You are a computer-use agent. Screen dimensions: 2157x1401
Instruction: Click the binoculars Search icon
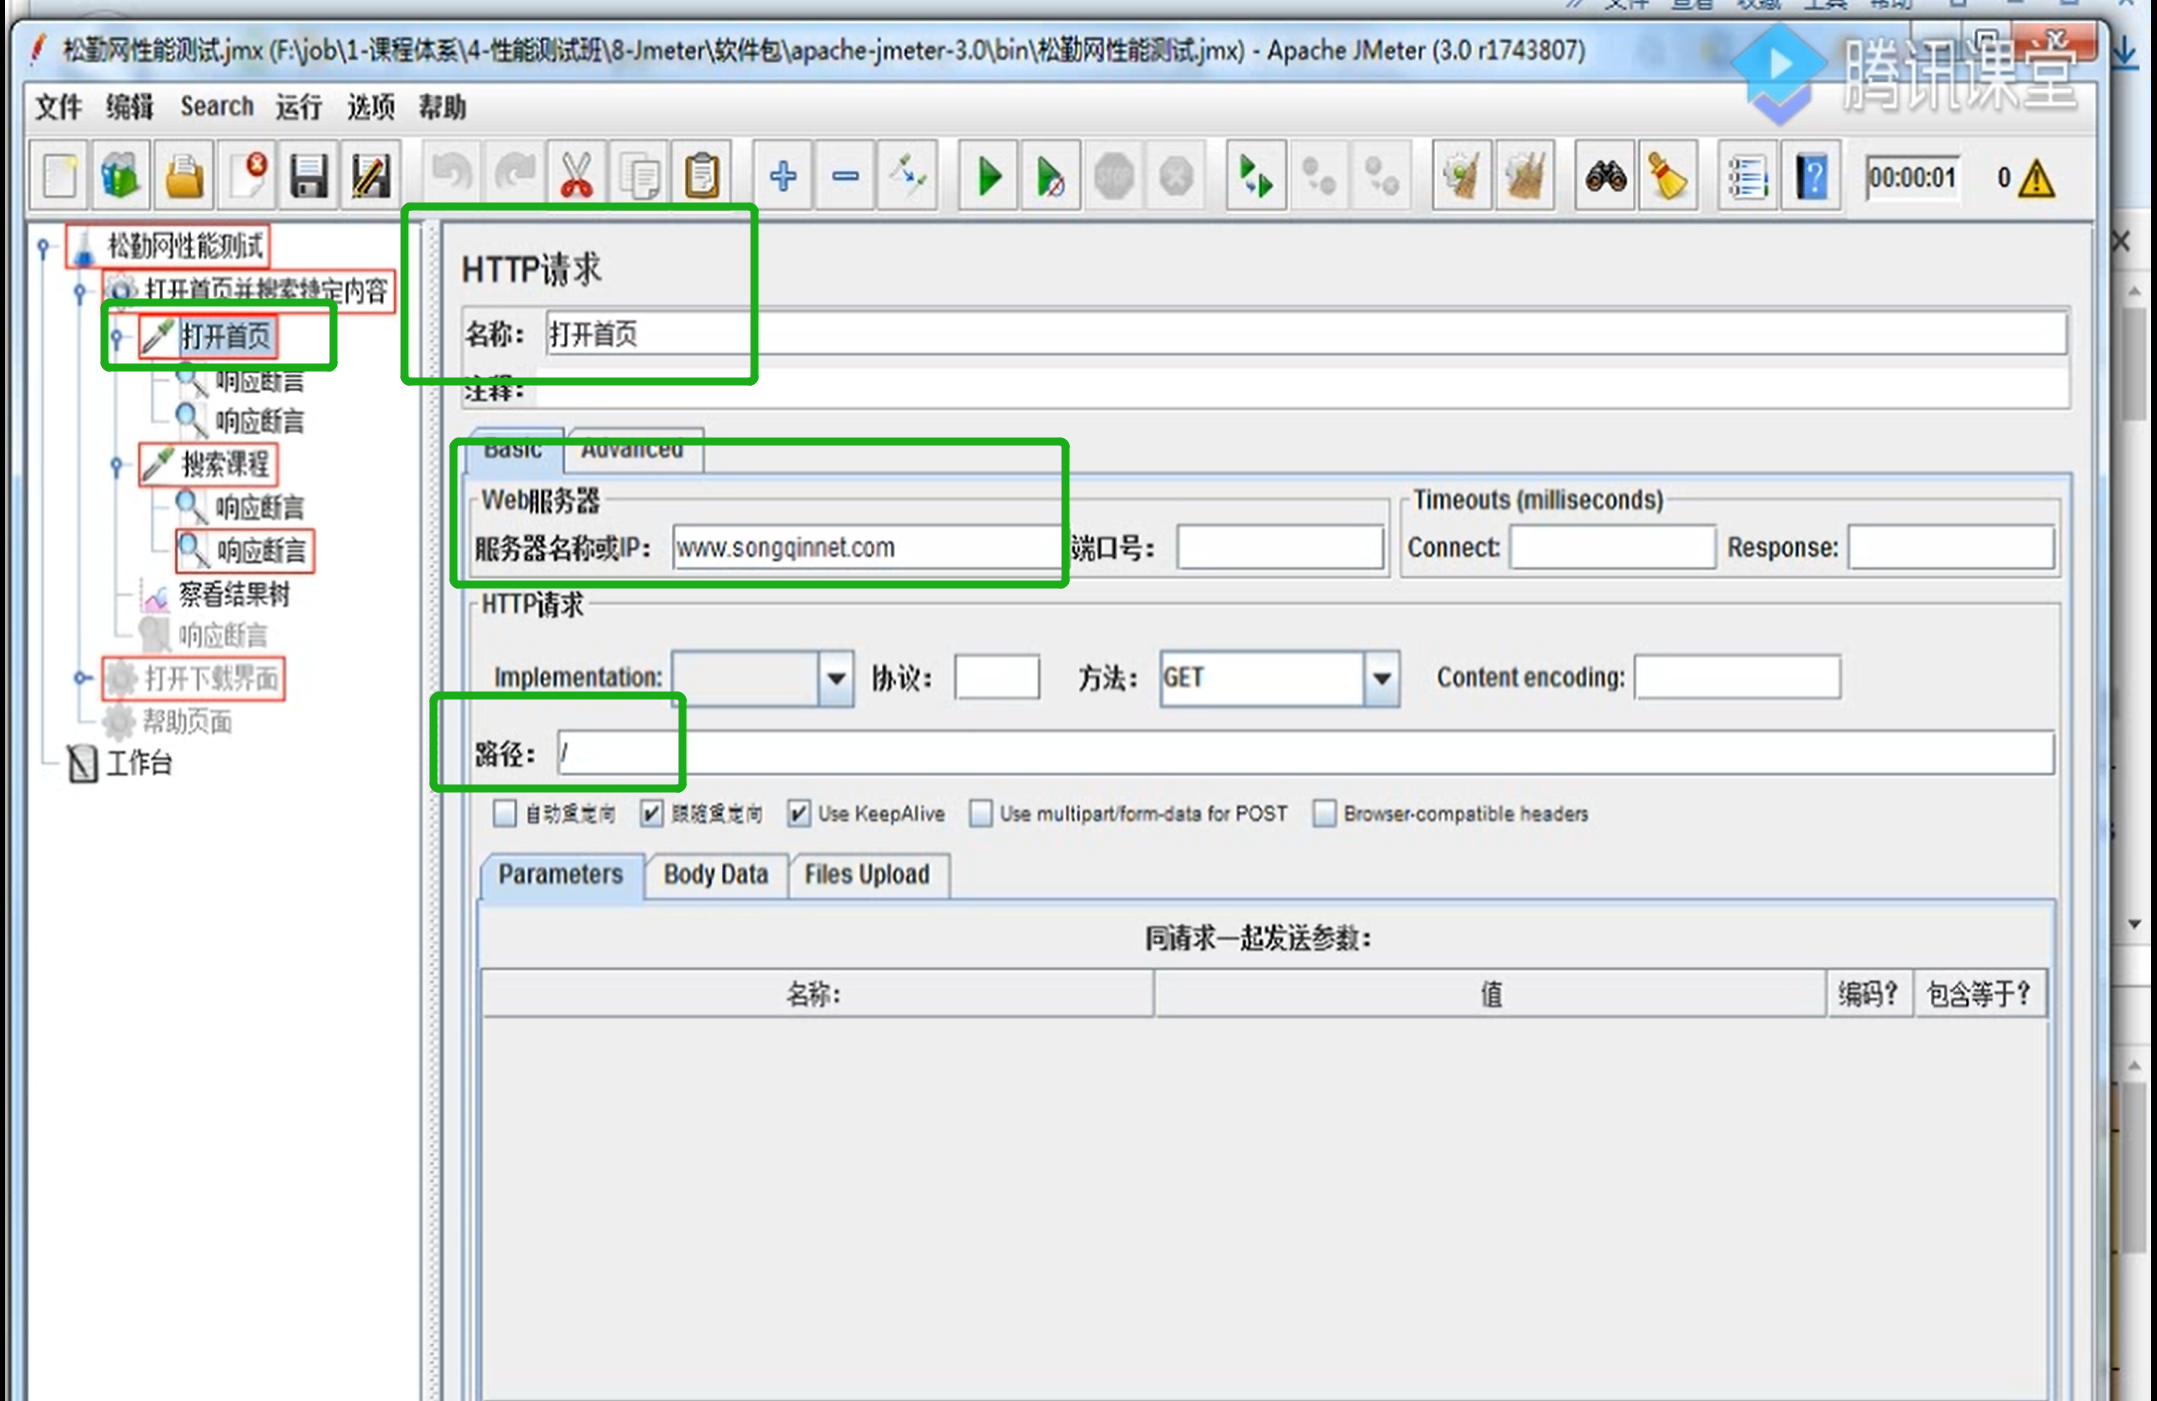(1605, 177)
